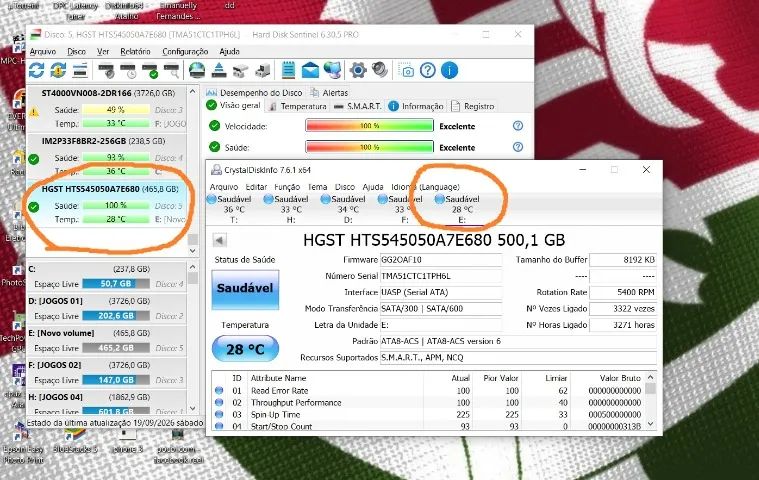Click the 28 °C temperature button
The width and height of the screenshot is (759, 480).
pos(245,348)
